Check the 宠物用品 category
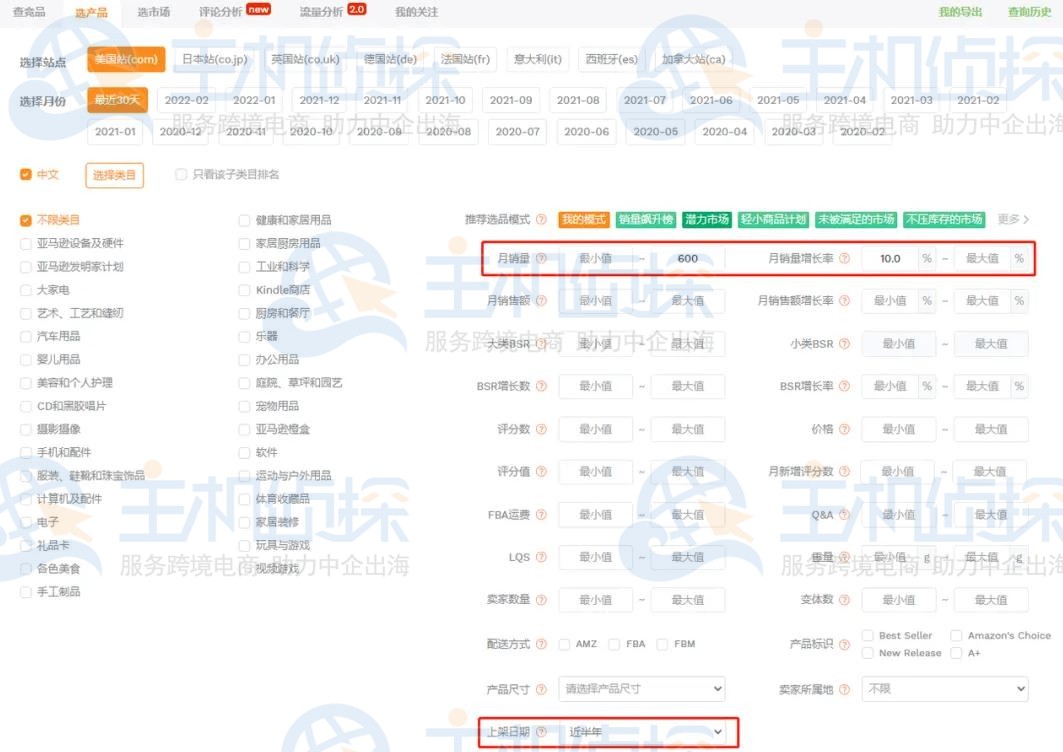This screenshot has width=1063, height=752. [245, 406]
